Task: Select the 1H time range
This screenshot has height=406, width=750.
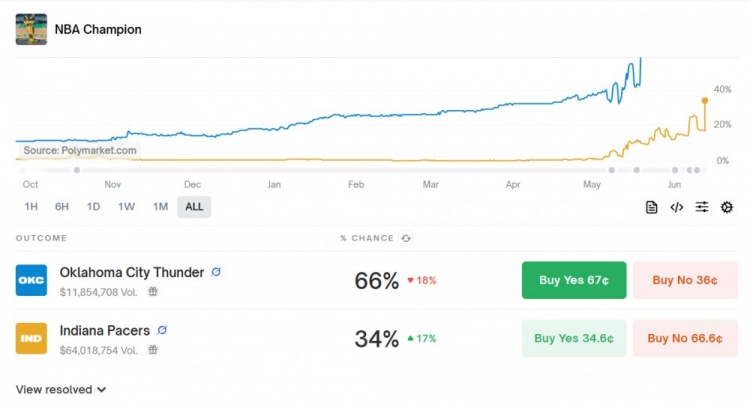Action: click(x=31, y=207)
